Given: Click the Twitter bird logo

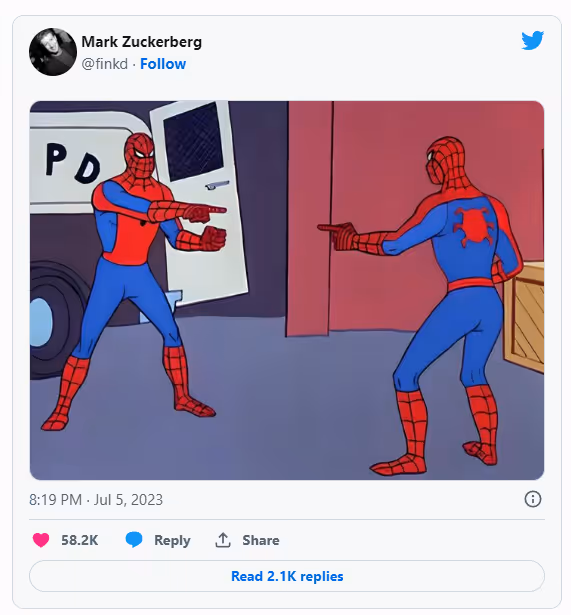Looking at the screenshot, I should [x=532, y=40].
